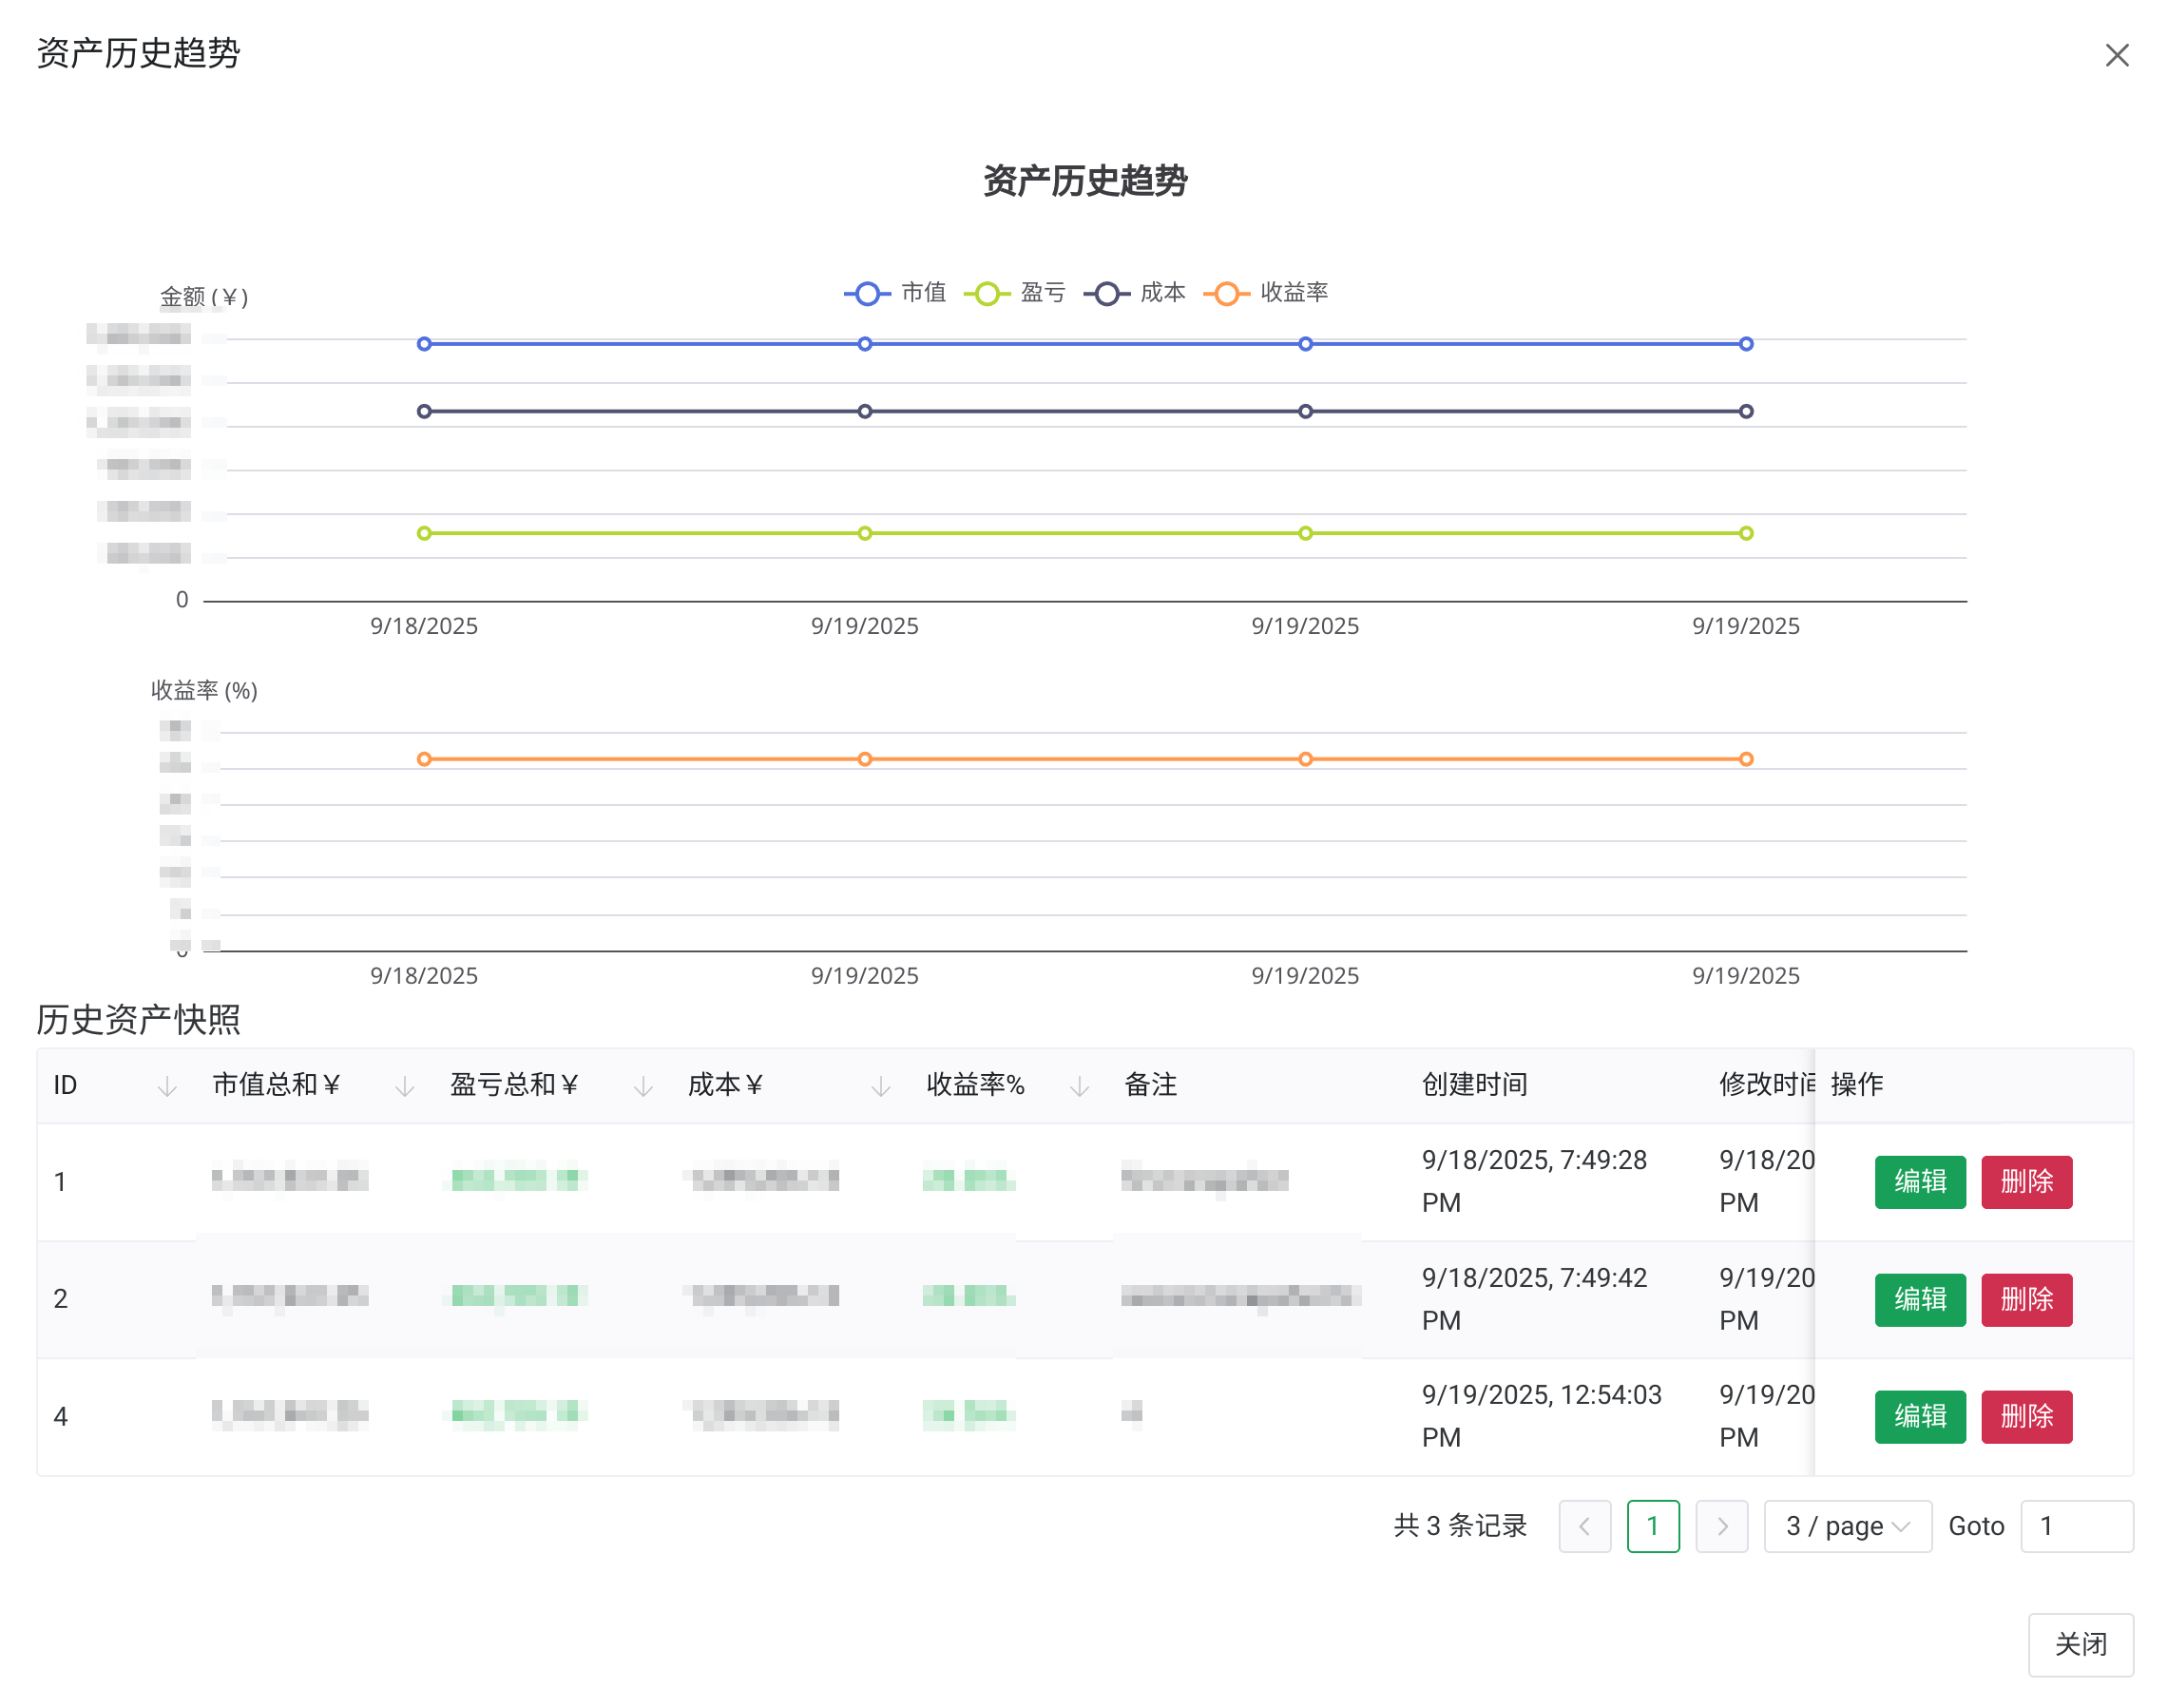Go to next page arrow
The image size is (2167, 1708).
(1721, 1526)
